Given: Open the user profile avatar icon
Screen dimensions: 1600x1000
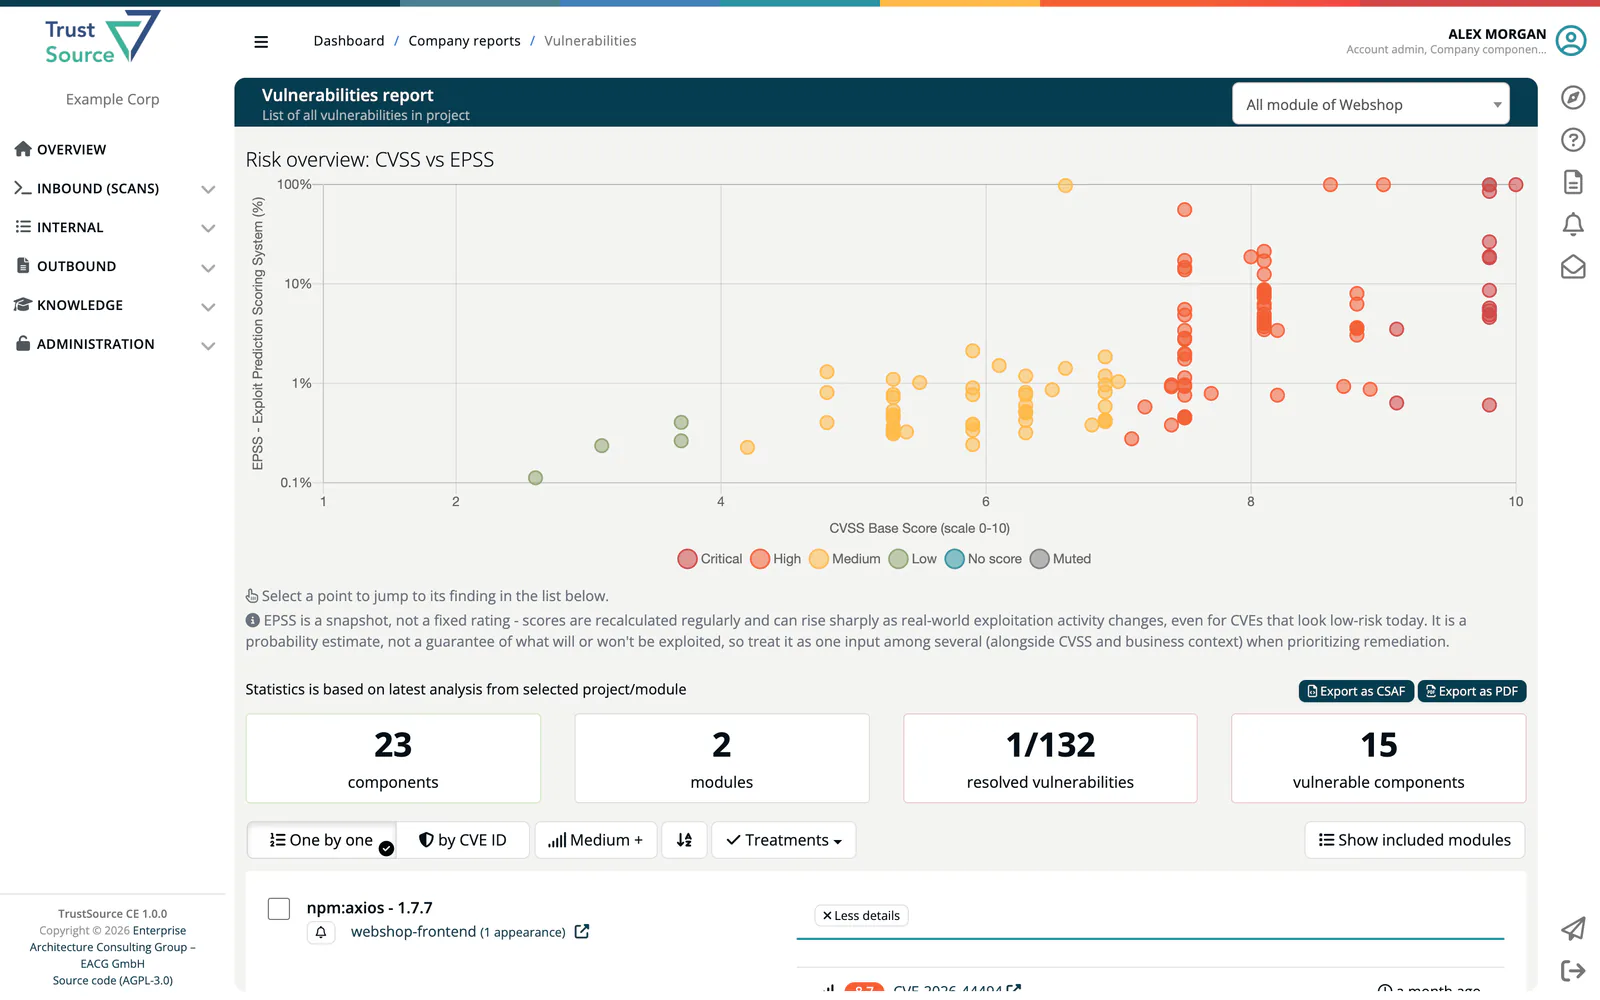Looking at the screenshot, I should point(1571,41).
